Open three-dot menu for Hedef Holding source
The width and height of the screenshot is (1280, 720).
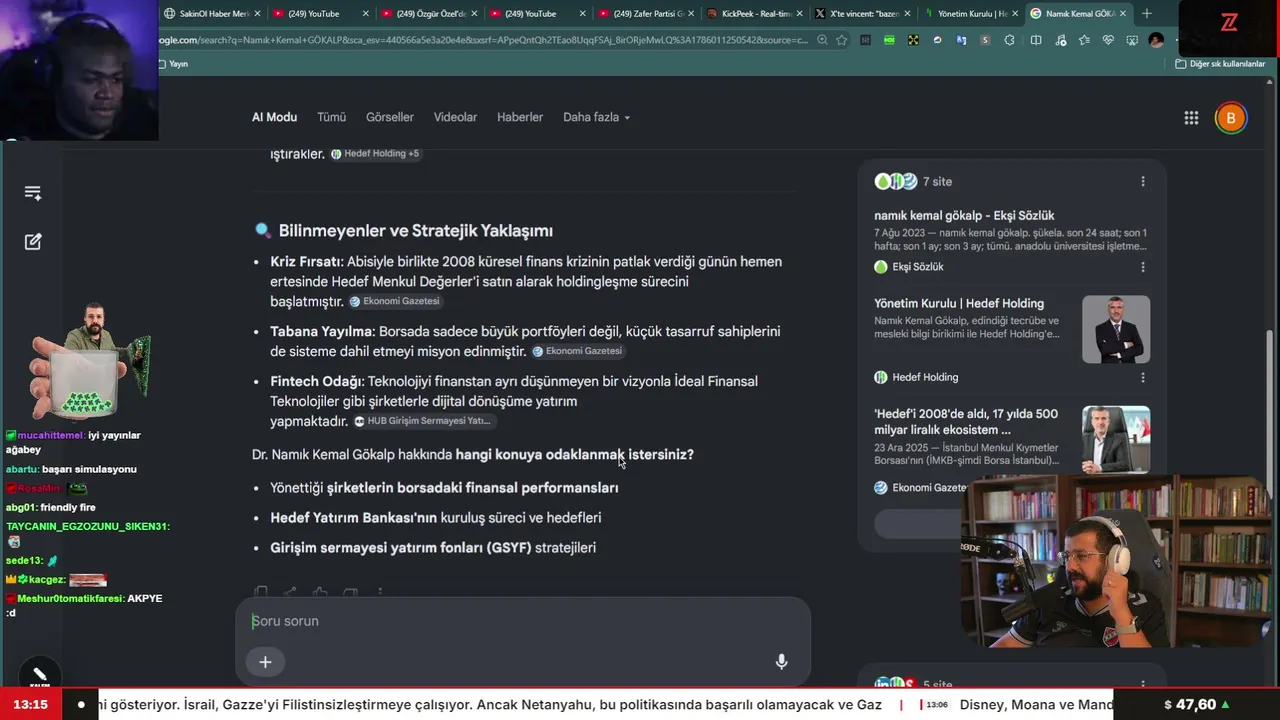[1143, 377]
